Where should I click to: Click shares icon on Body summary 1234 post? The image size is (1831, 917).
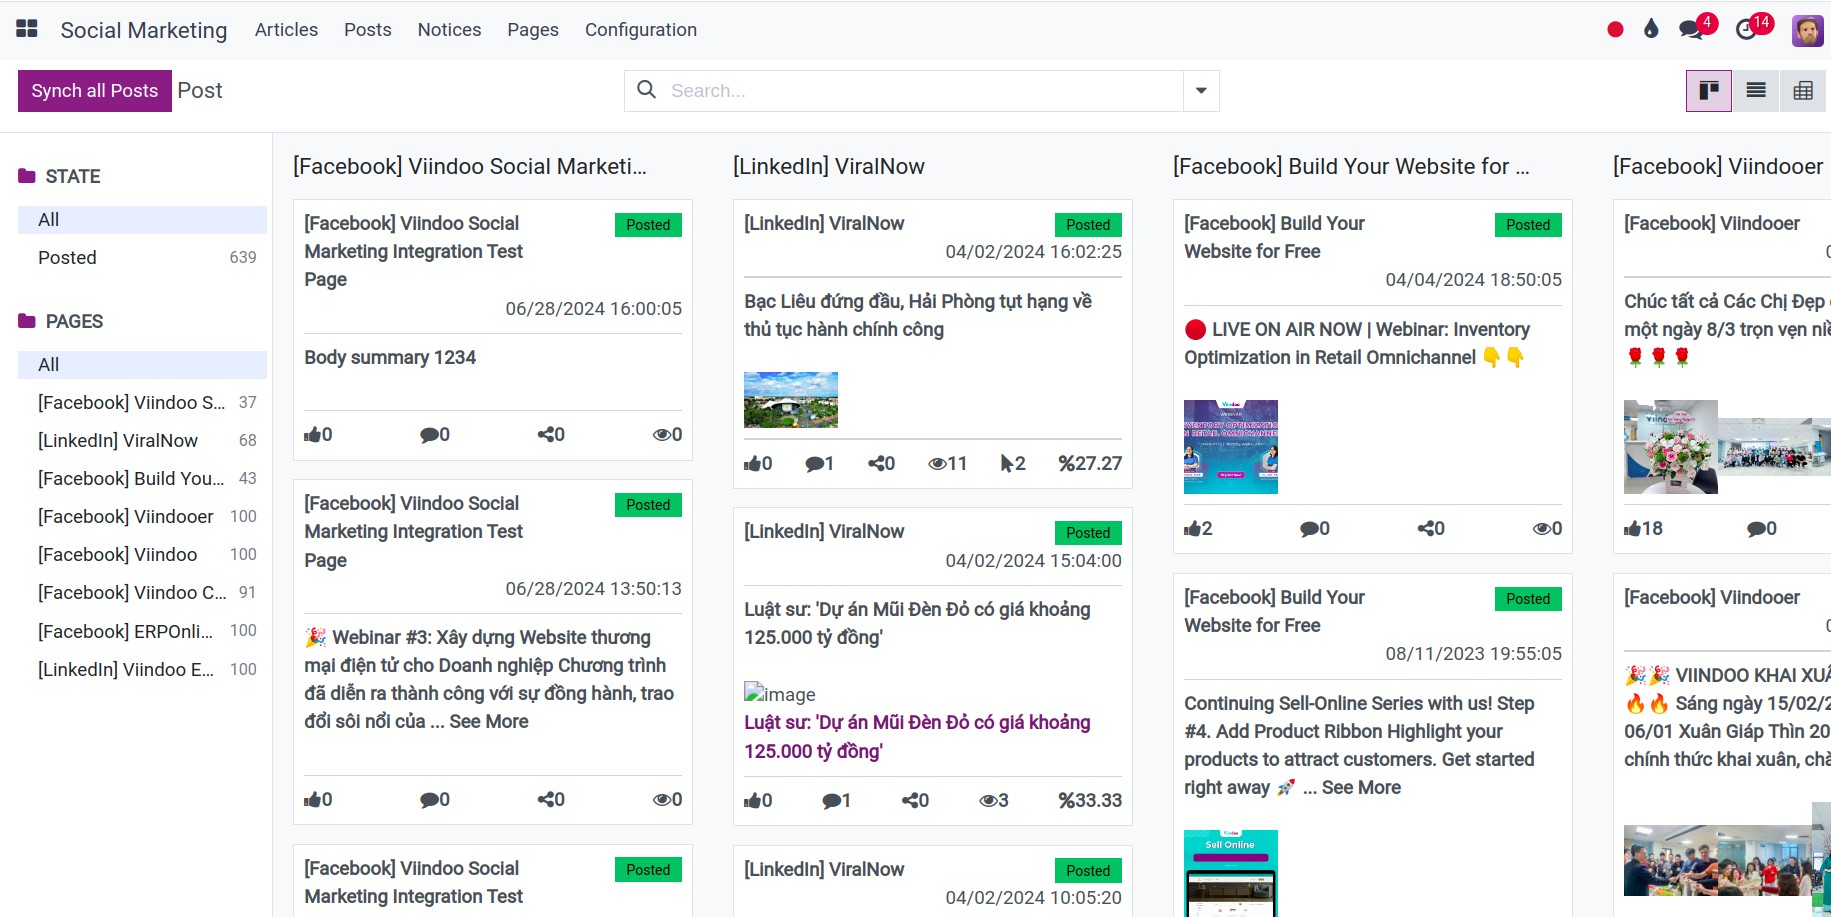point(546,434)
